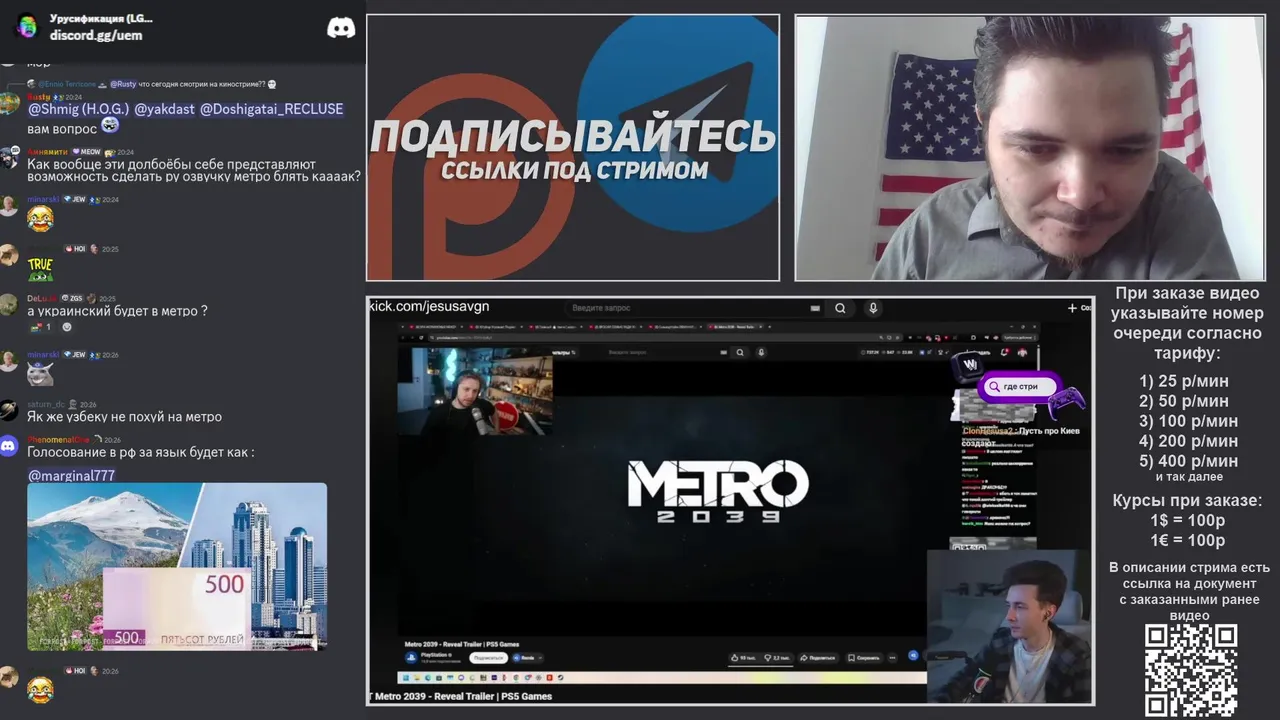1280x720 pixels.
Task: Click the kick.com/jesusavgn text
Action: [429, 306]
